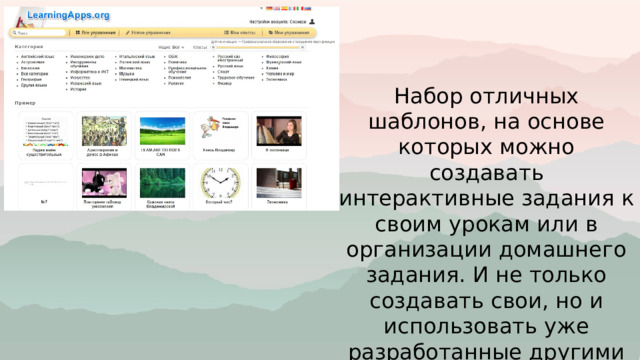Select category 'Информатика и ИКТ'

89,72
